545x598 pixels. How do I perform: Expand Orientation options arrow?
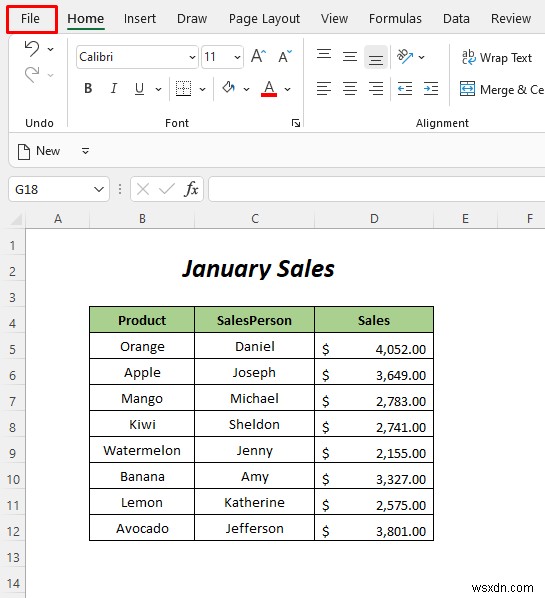click(x=421, y=57)
